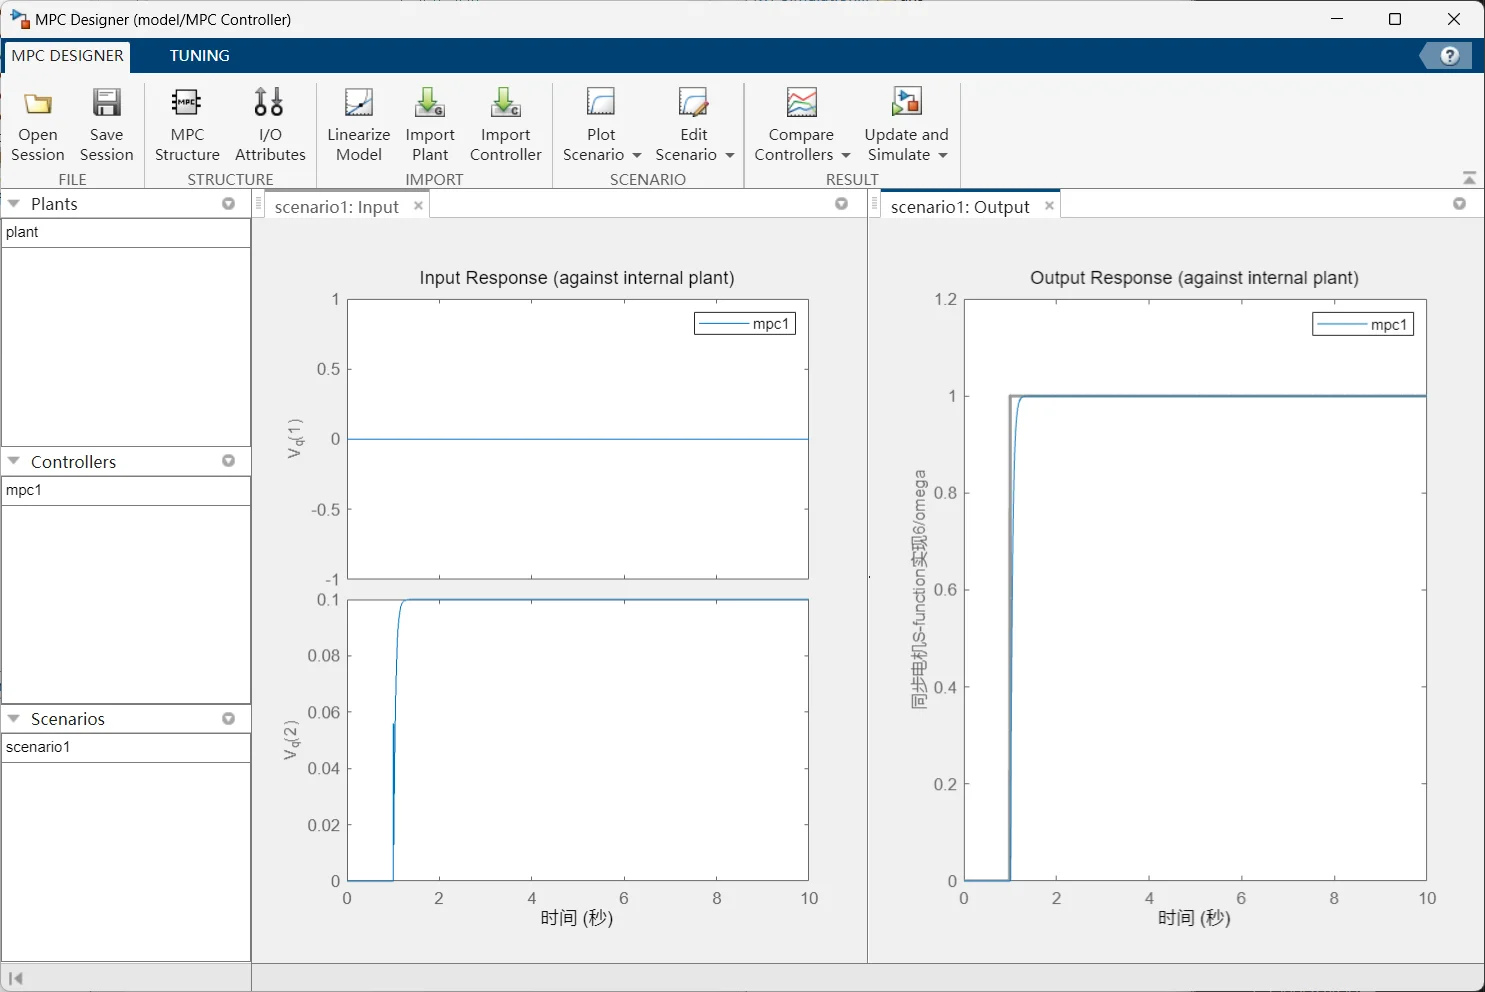Open the Plot Scenario dropdown arrow

[x=637, y=155]
